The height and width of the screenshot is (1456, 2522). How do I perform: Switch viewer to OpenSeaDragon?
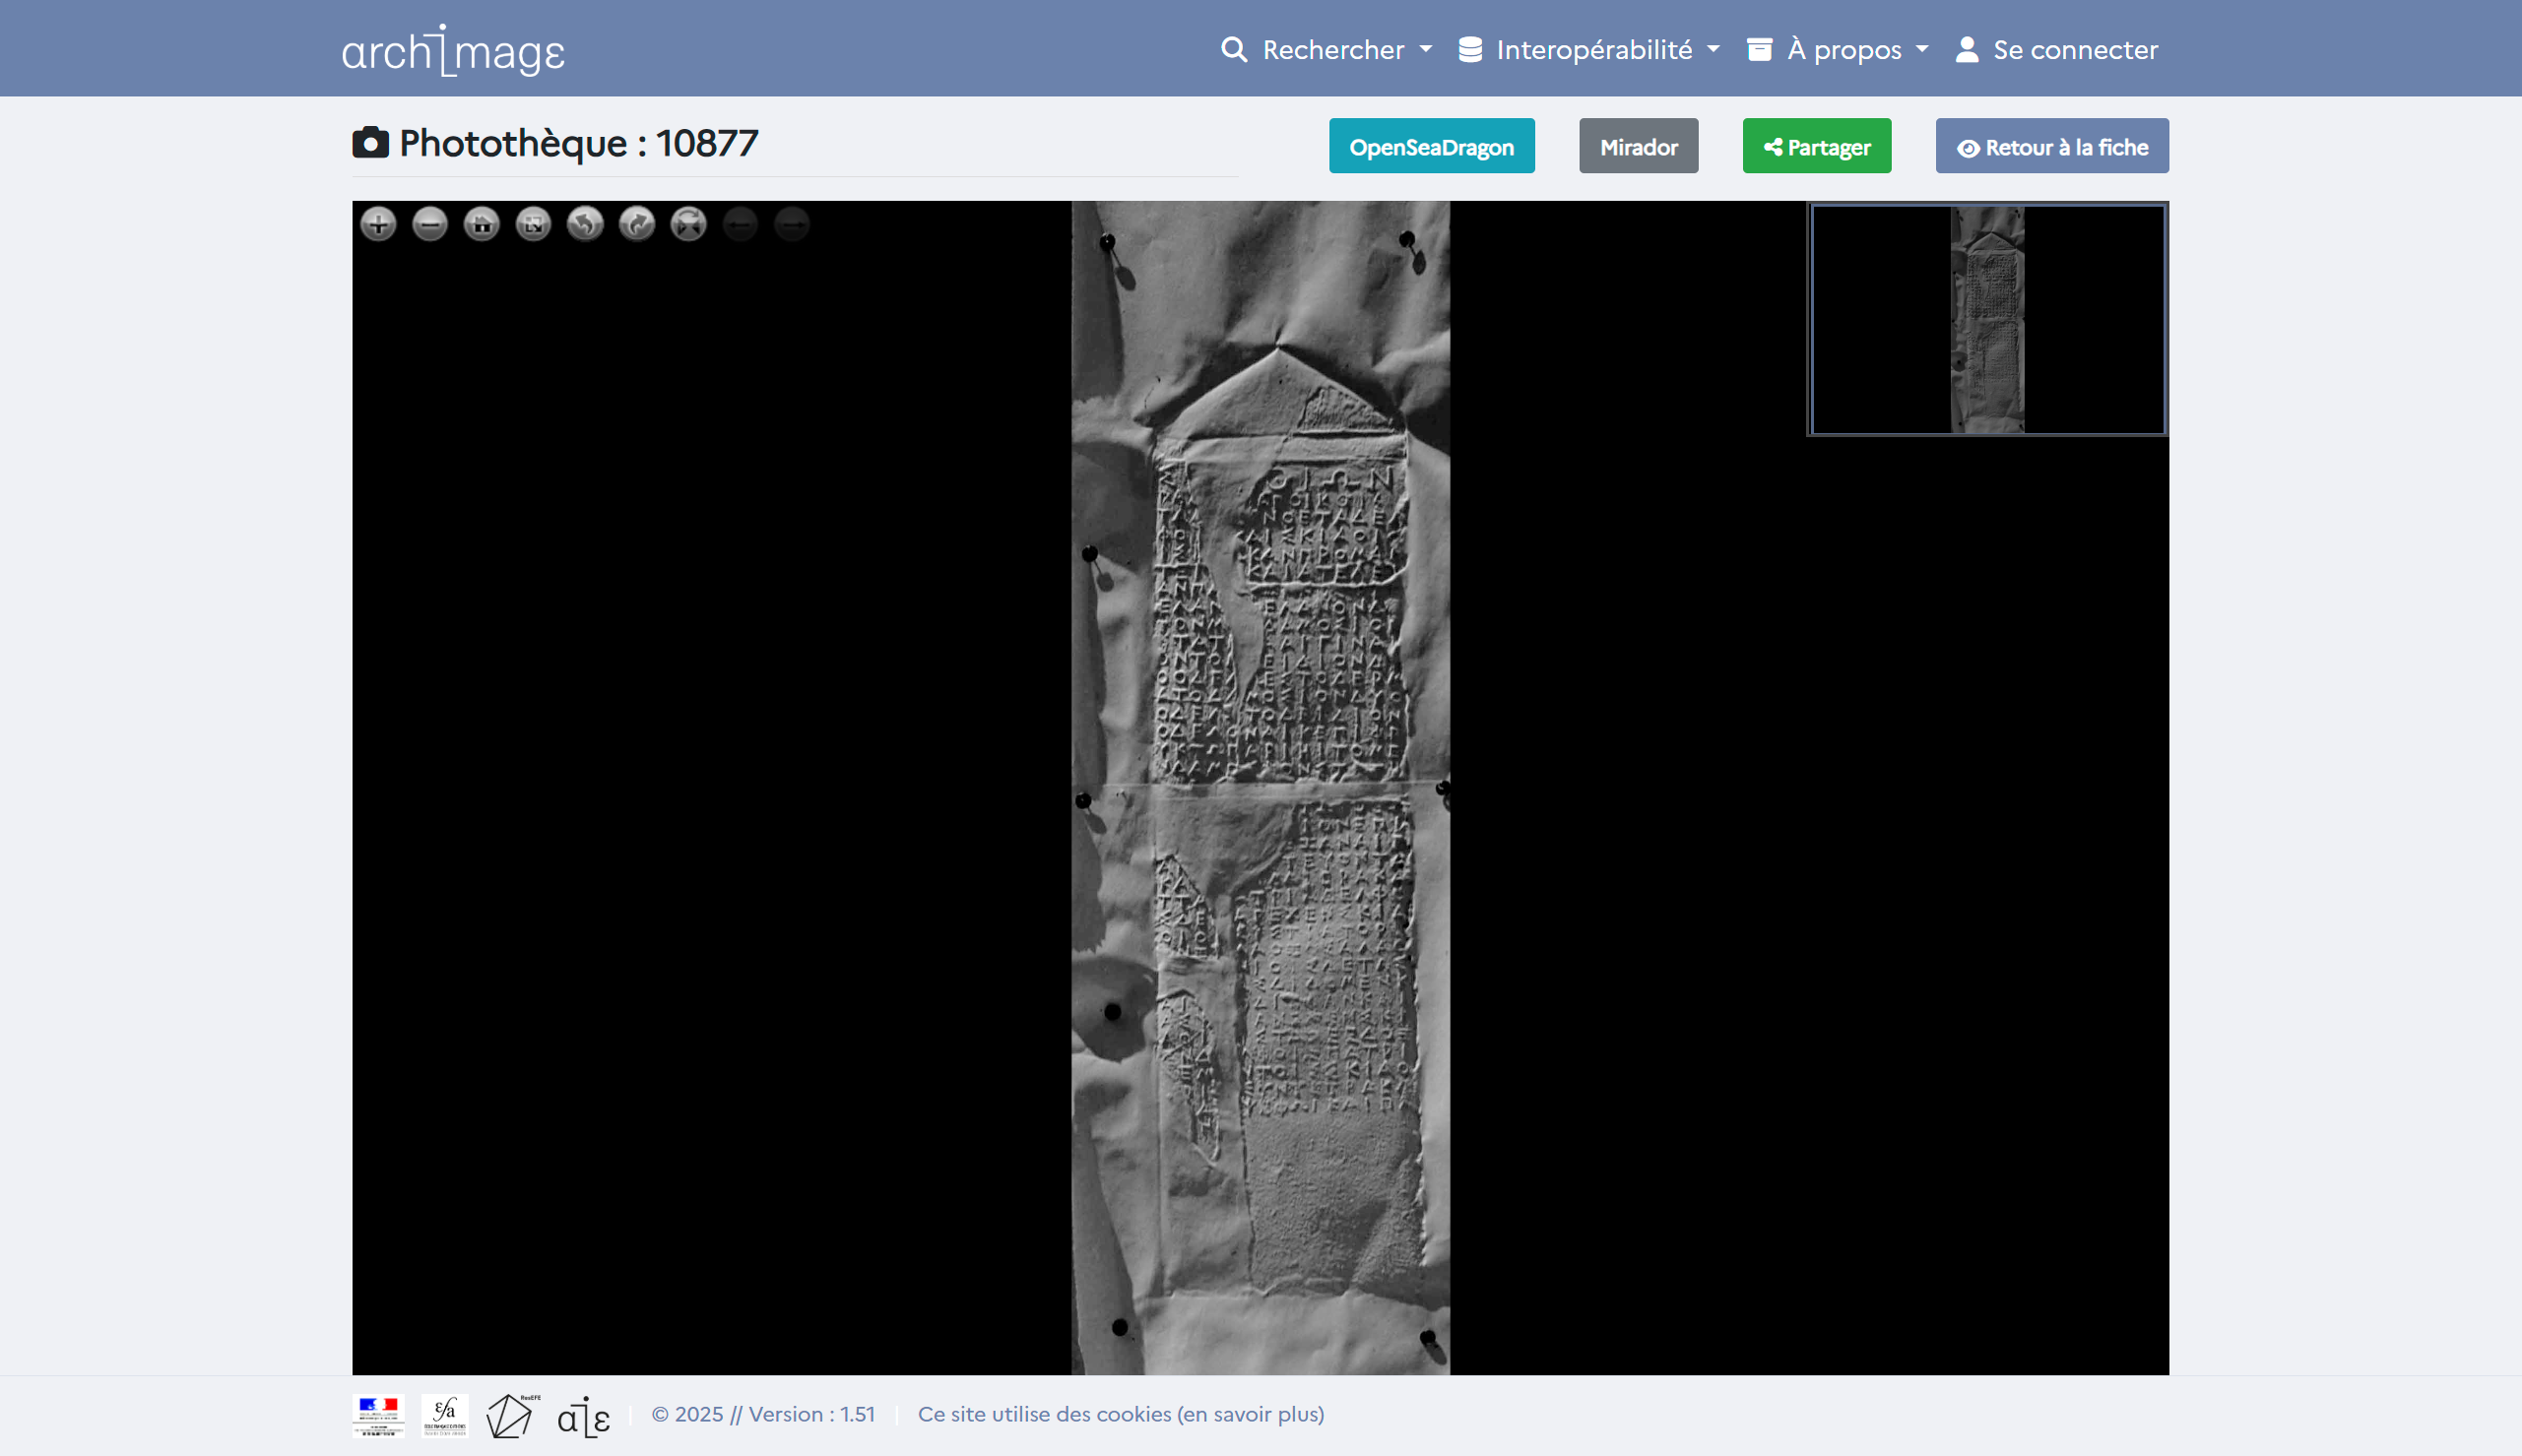click(1431, 147)
